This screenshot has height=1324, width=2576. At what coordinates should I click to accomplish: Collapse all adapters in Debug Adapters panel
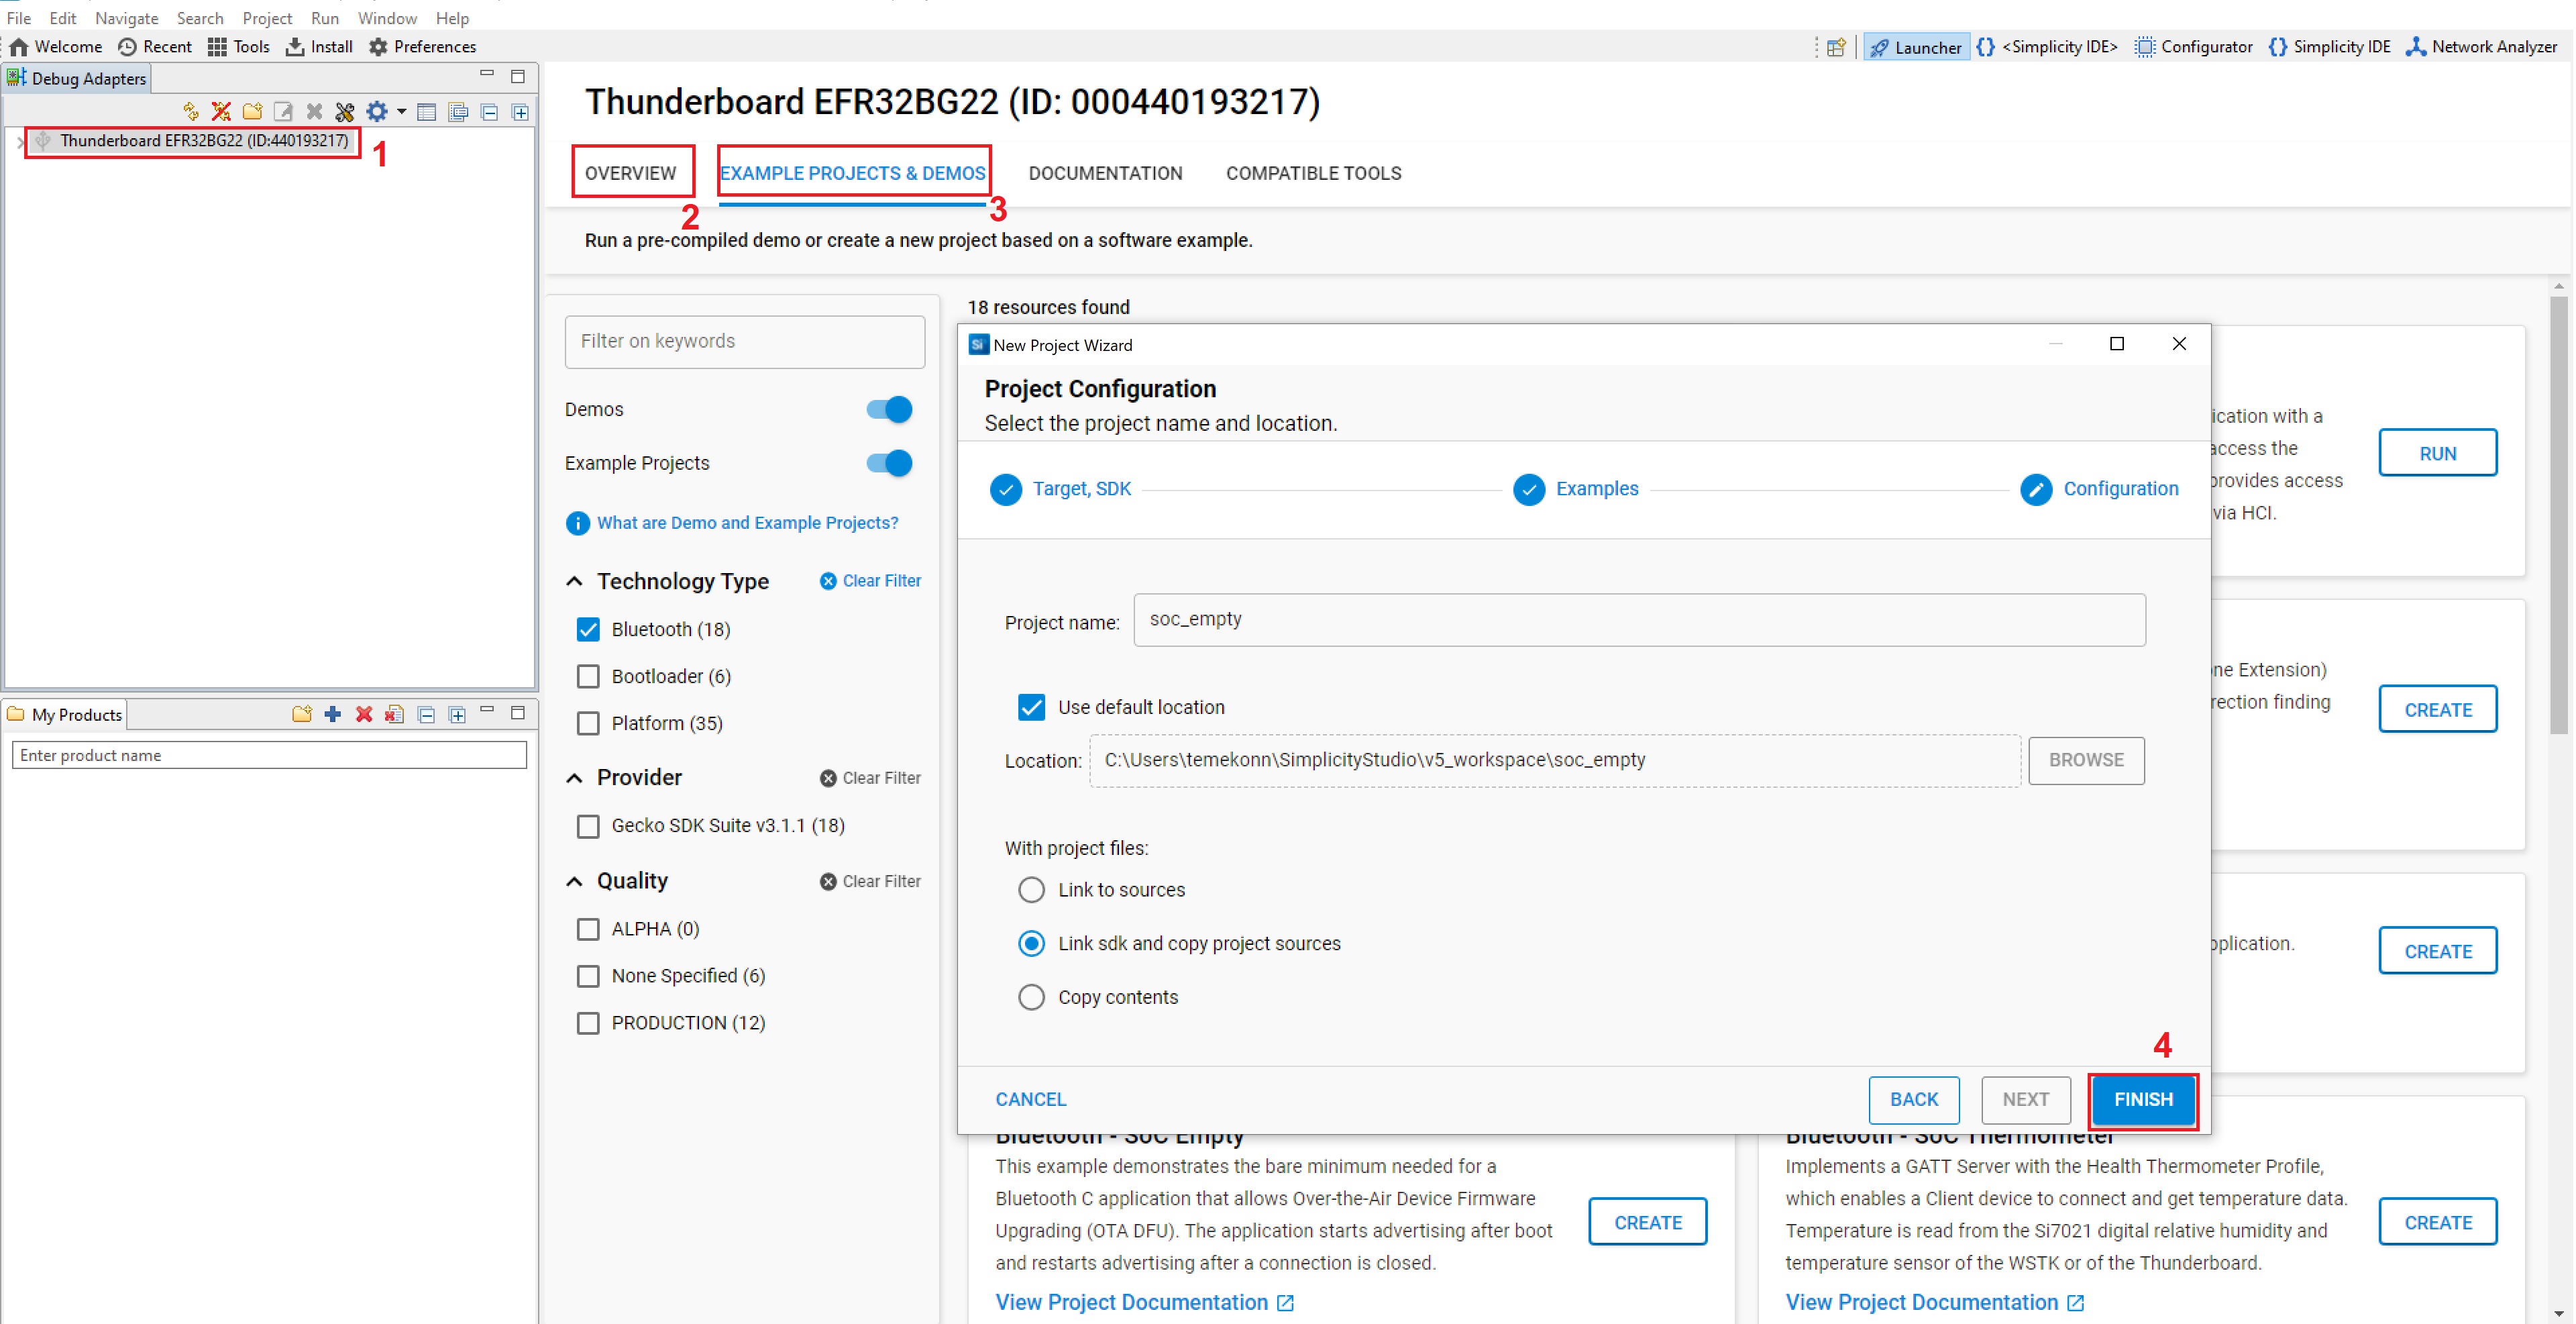(x=489, y=112)
